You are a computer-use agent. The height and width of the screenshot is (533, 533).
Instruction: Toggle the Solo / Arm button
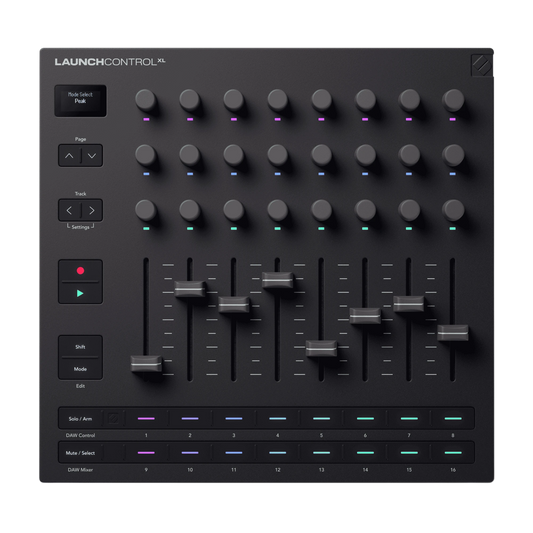80,419
